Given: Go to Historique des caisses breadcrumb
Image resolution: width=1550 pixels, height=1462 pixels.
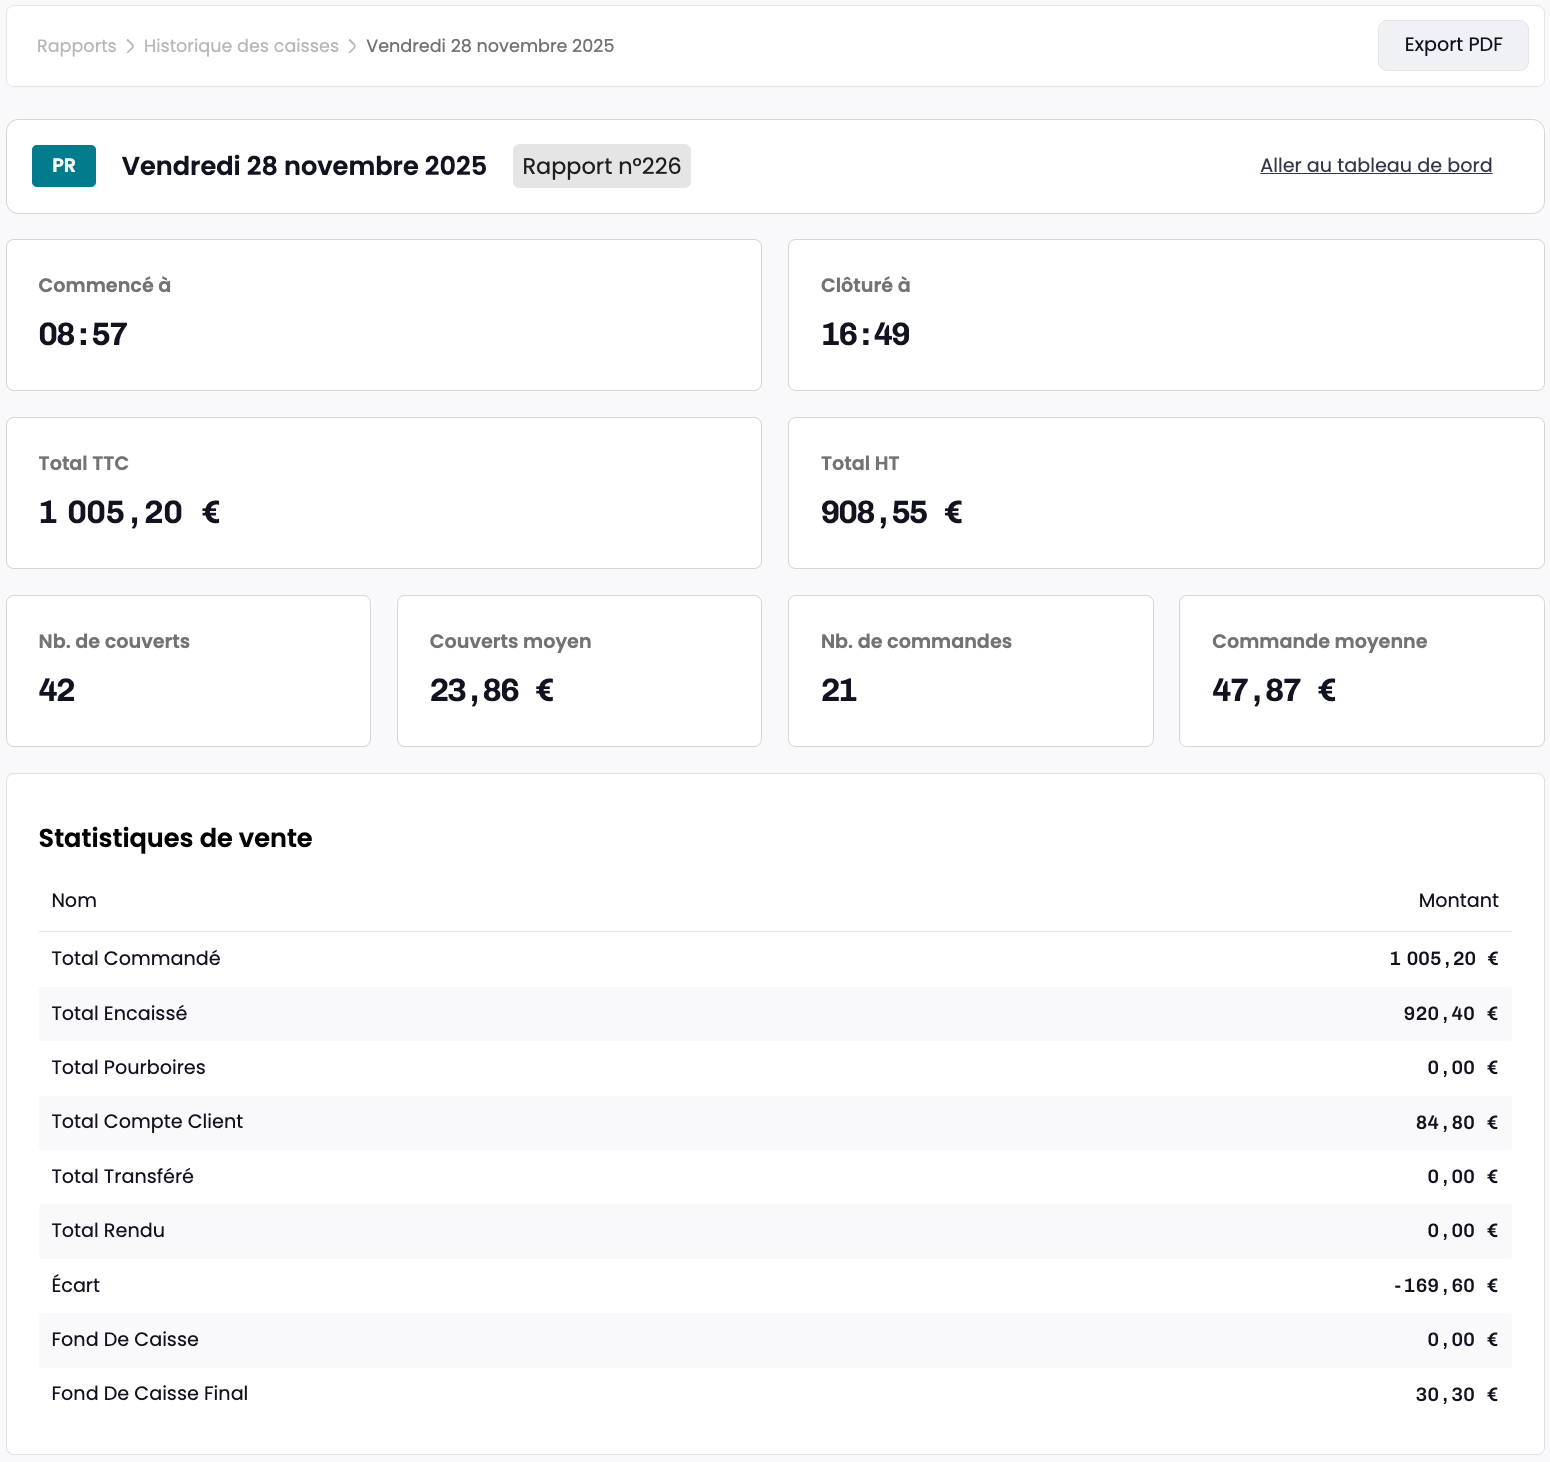Looking at the screenshot, I should (241, 46).
